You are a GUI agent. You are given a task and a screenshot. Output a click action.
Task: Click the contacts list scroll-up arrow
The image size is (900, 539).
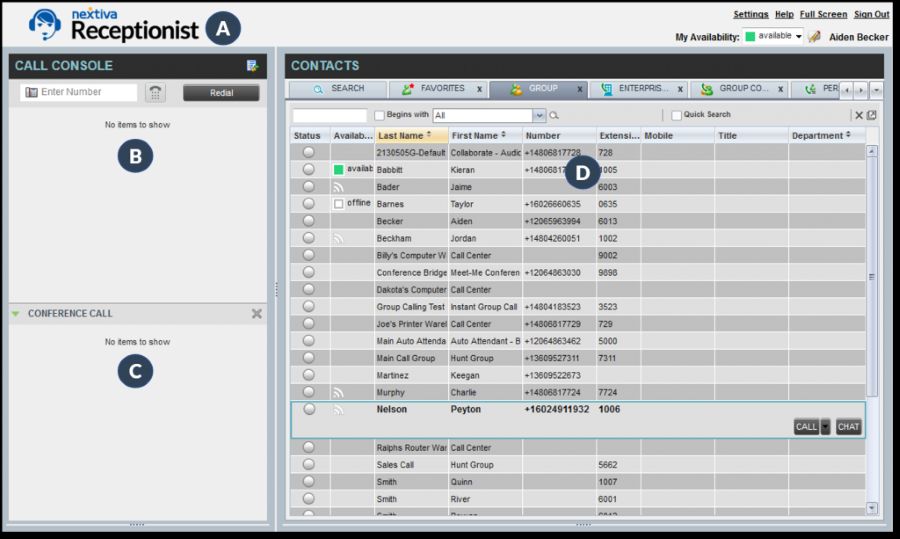pyautogui.click(x=872, y=151)
